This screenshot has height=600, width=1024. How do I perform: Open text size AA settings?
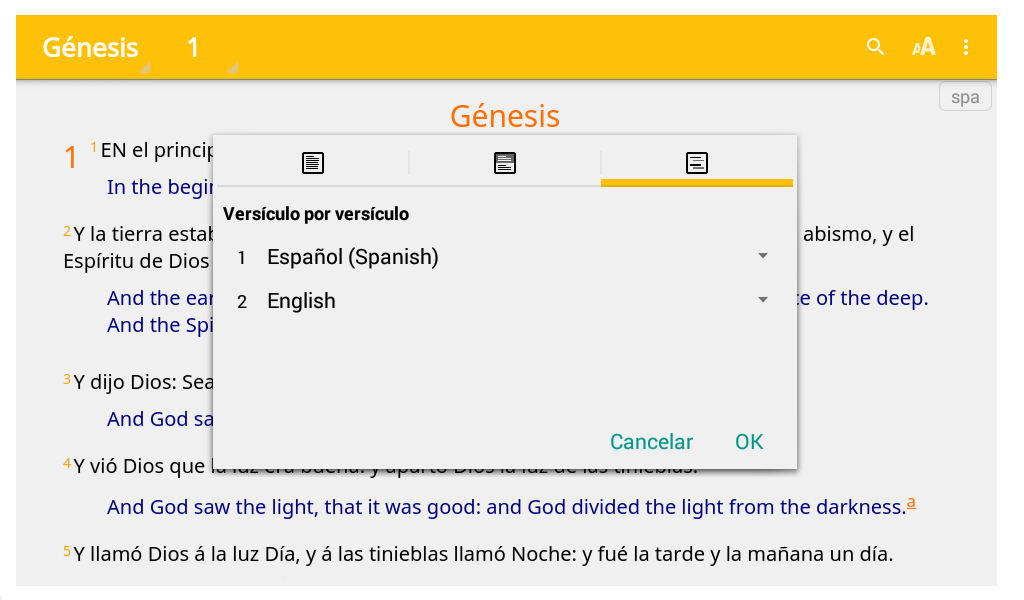(923, 47)
